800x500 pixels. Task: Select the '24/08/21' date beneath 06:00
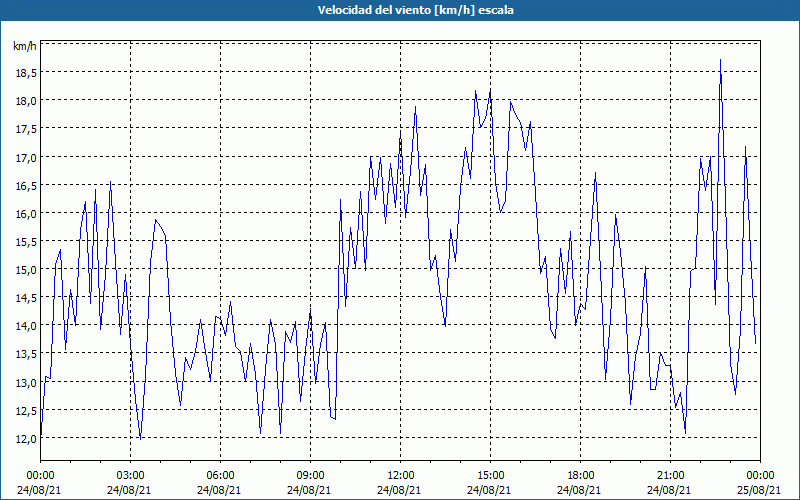(219, 490)
